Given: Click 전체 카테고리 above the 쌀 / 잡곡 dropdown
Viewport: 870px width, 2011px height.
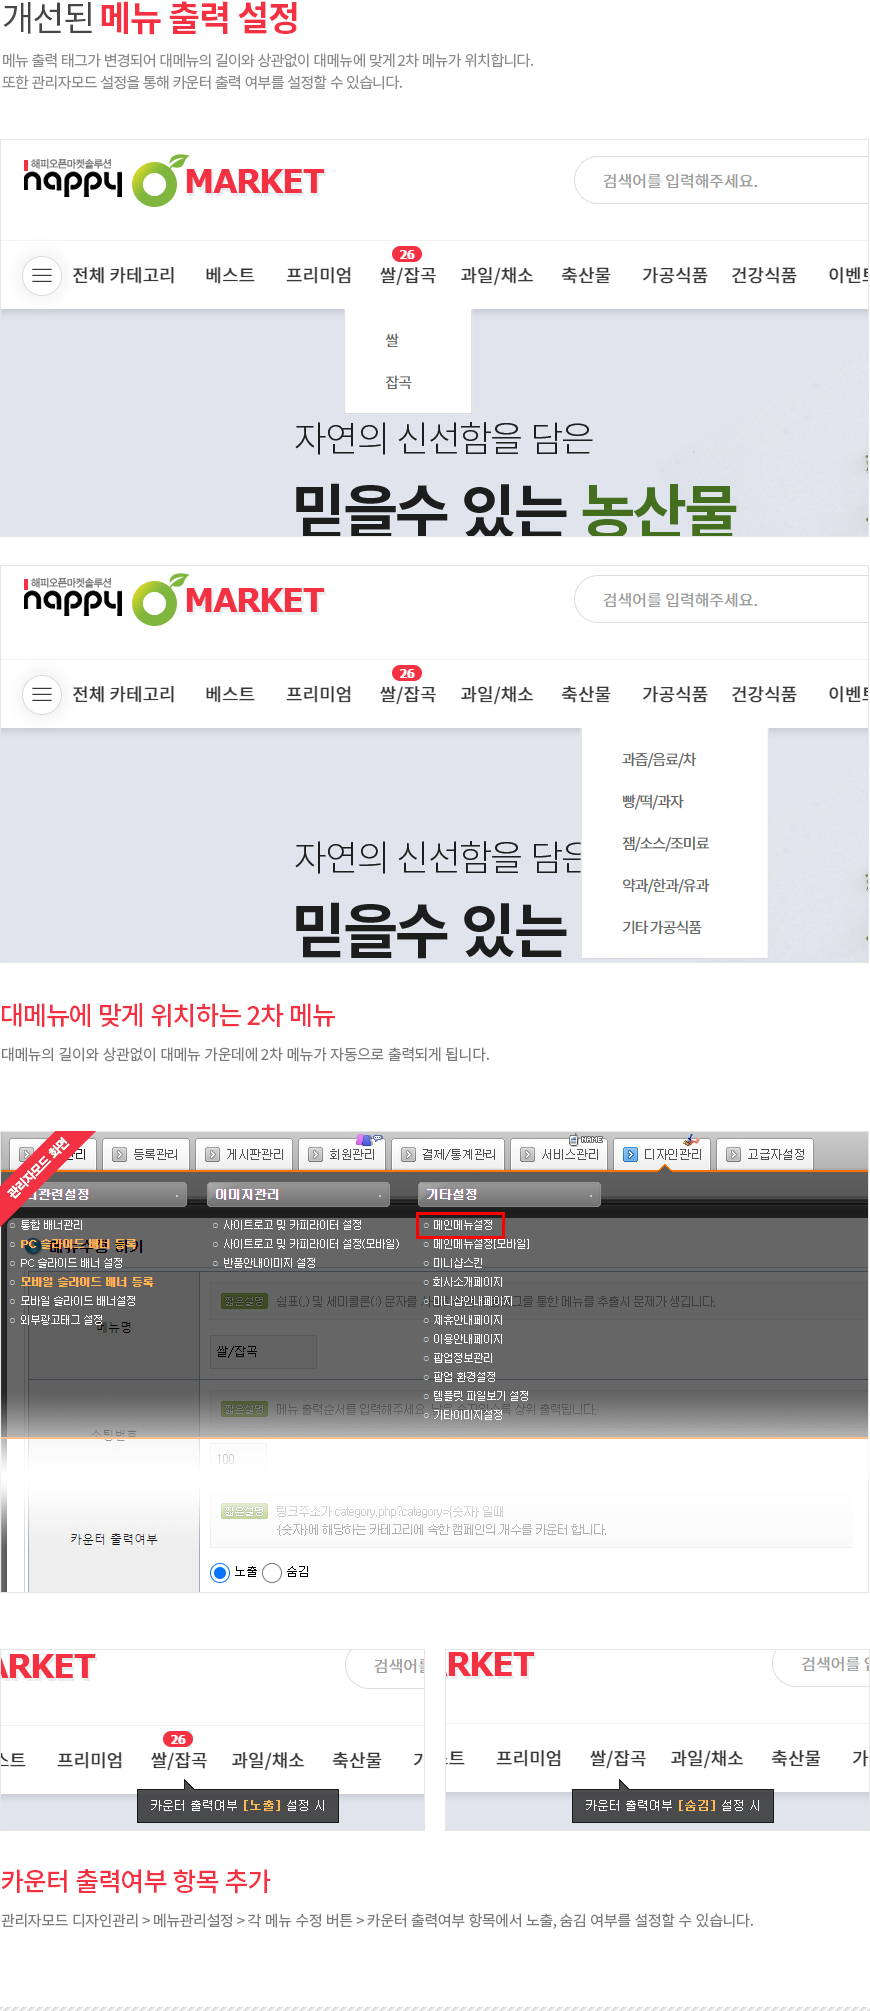Looking at the screenshot, I should pyautogui.click(x=123, y=275).
